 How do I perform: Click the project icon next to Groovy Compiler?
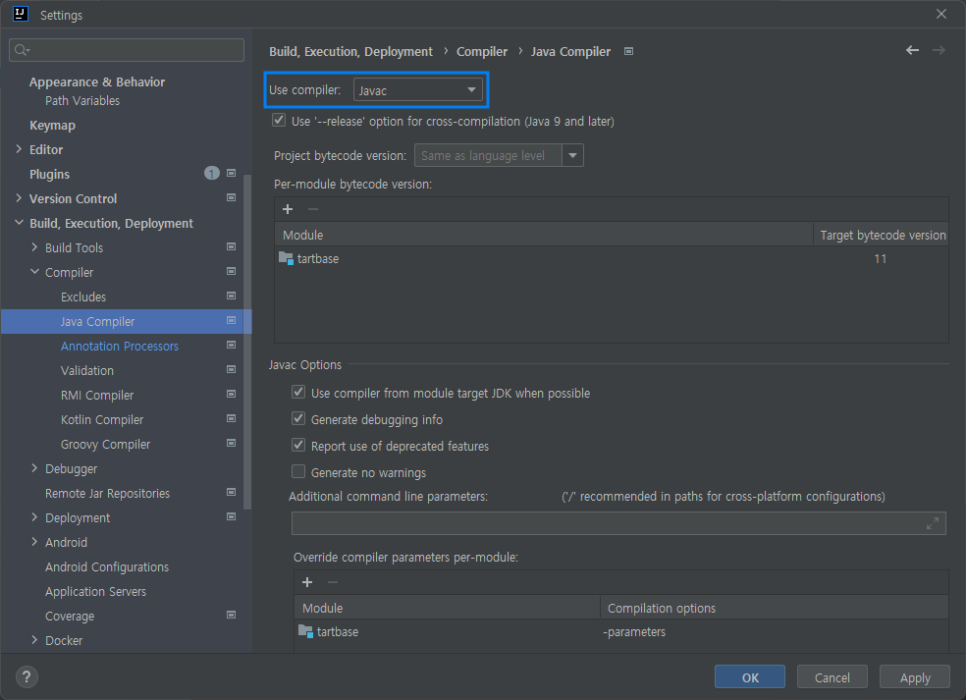tap(232, 444)
